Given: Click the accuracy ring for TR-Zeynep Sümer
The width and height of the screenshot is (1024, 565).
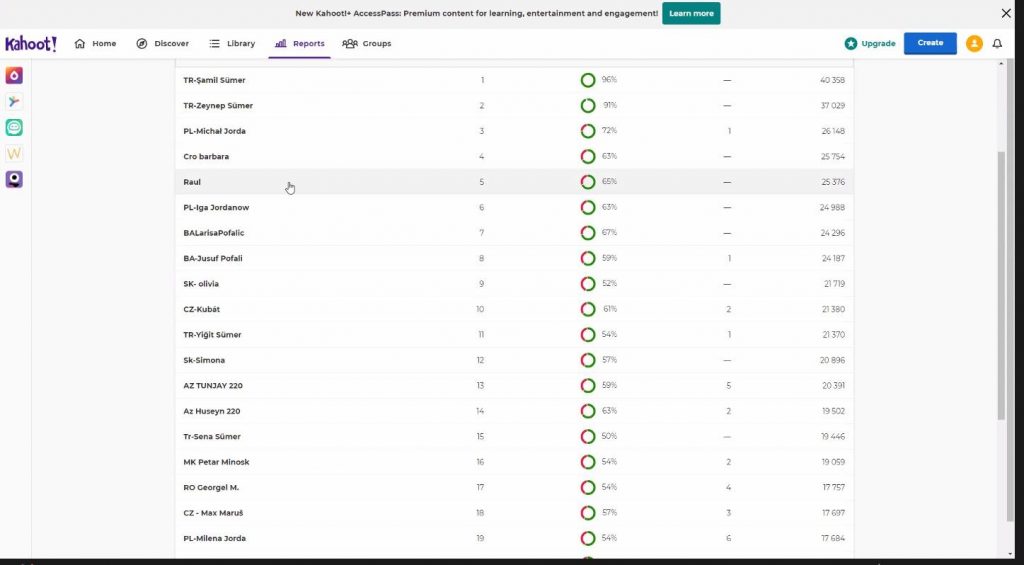Looking at the screenshot, I should tap(588, 106).
